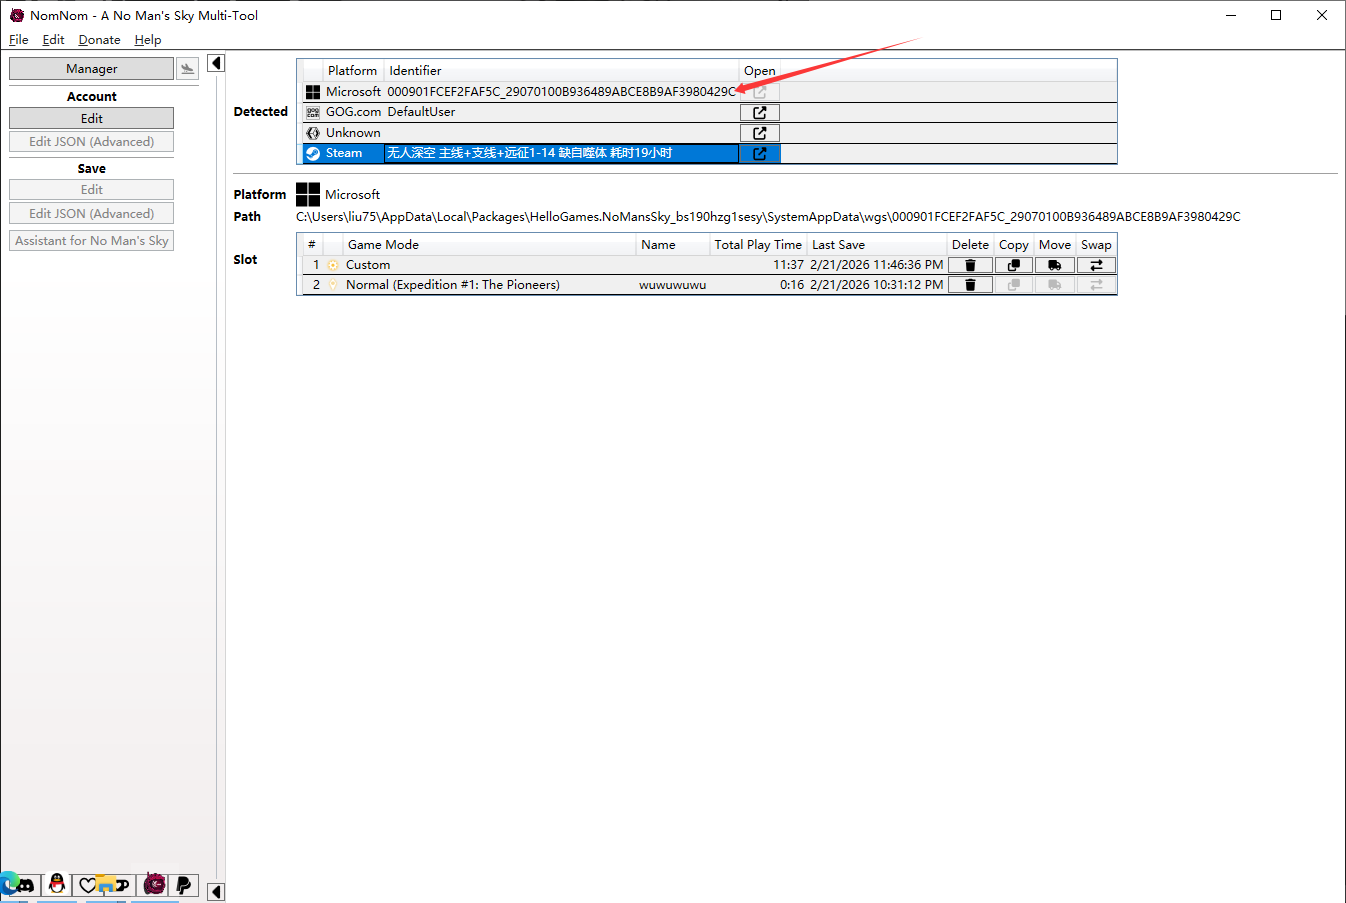Delete the wuwuwuwu Expedition save
The width and height of the screenshot is (1346, 903).
pos(969,285)
